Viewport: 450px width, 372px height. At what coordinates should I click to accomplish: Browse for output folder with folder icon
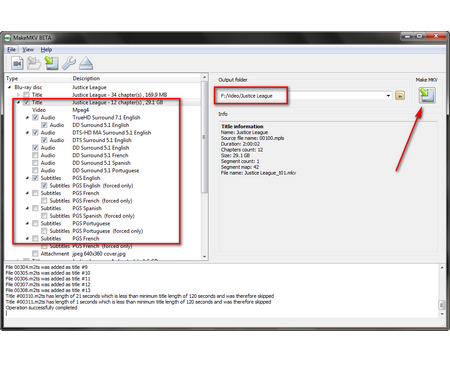click(x=400, y=96)
